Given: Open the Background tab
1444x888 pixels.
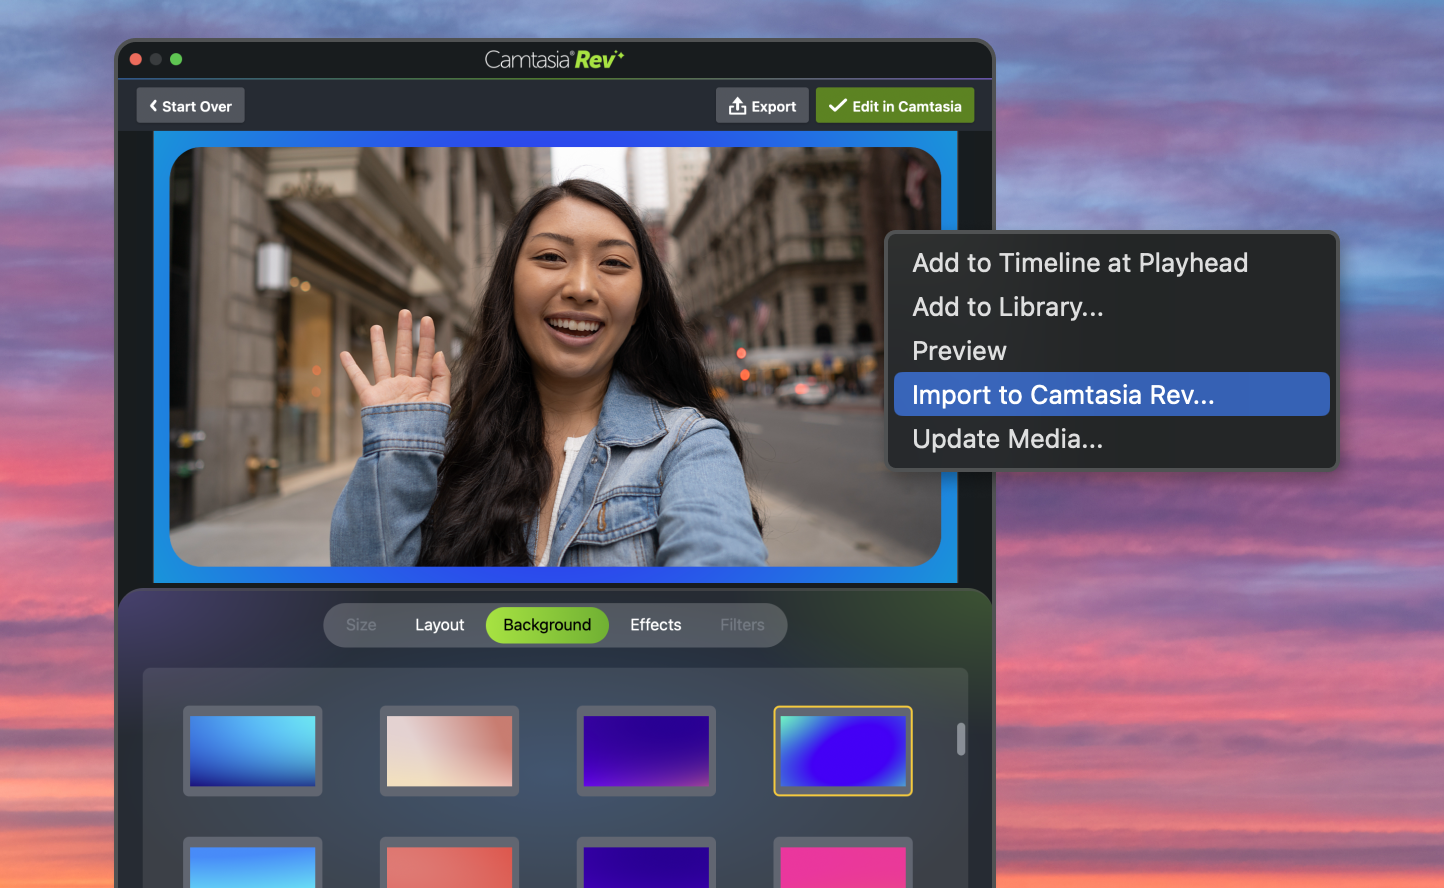Looking at the screenshot, I should 547,625.
